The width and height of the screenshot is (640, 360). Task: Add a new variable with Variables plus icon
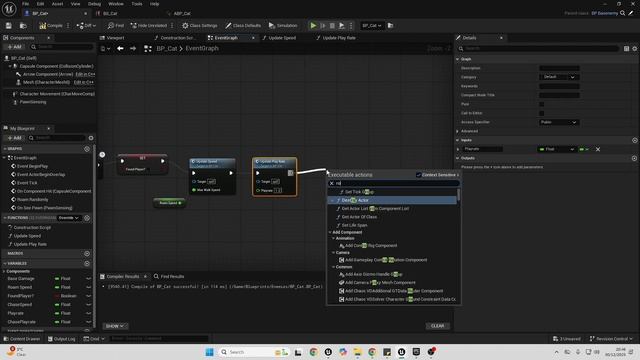click(87, 264)
